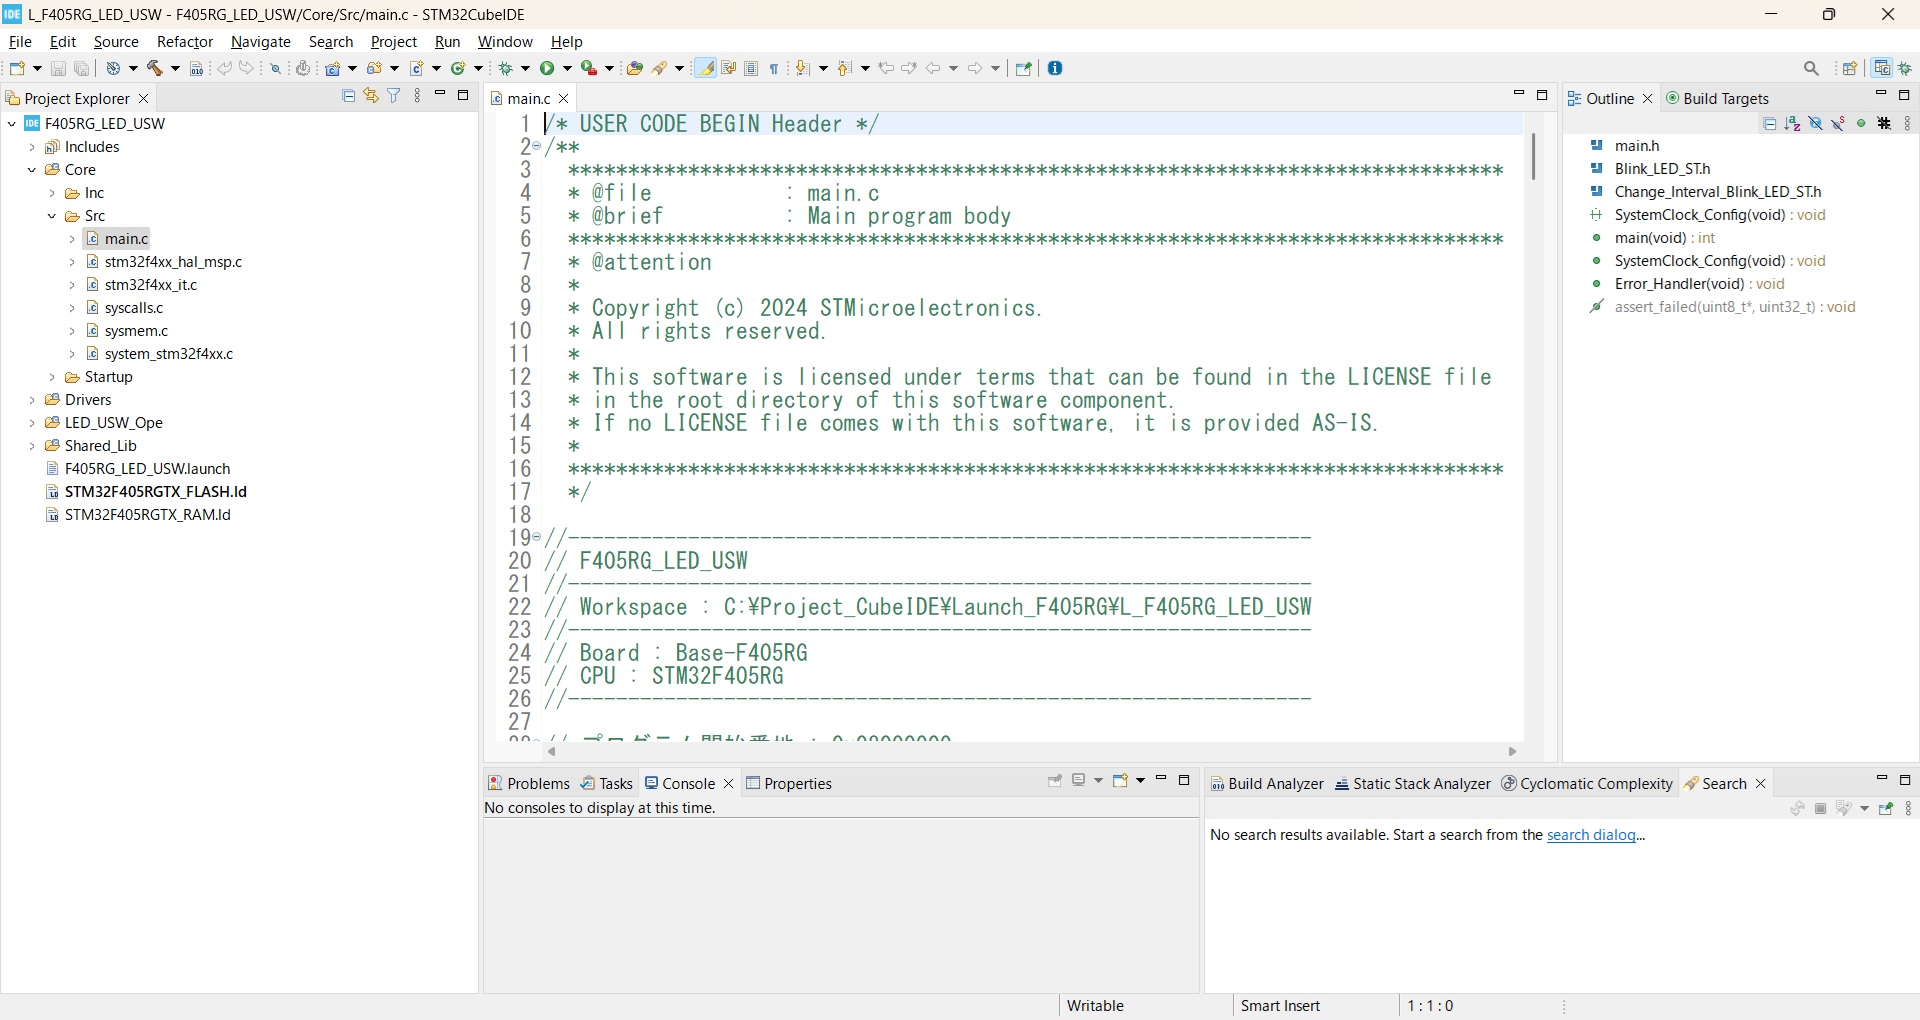Click the Open Type folder icon in toolbar
The height and width of the screenshot is (1020, 1920).
pos(635,68)
